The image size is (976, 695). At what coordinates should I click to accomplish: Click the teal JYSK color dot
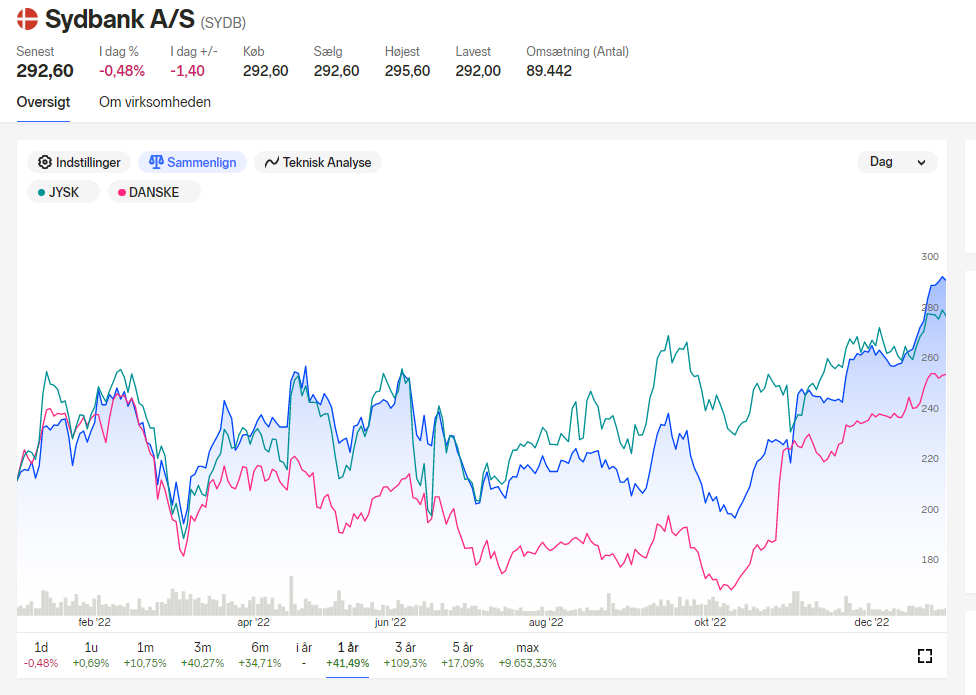[x=42, y=193]
